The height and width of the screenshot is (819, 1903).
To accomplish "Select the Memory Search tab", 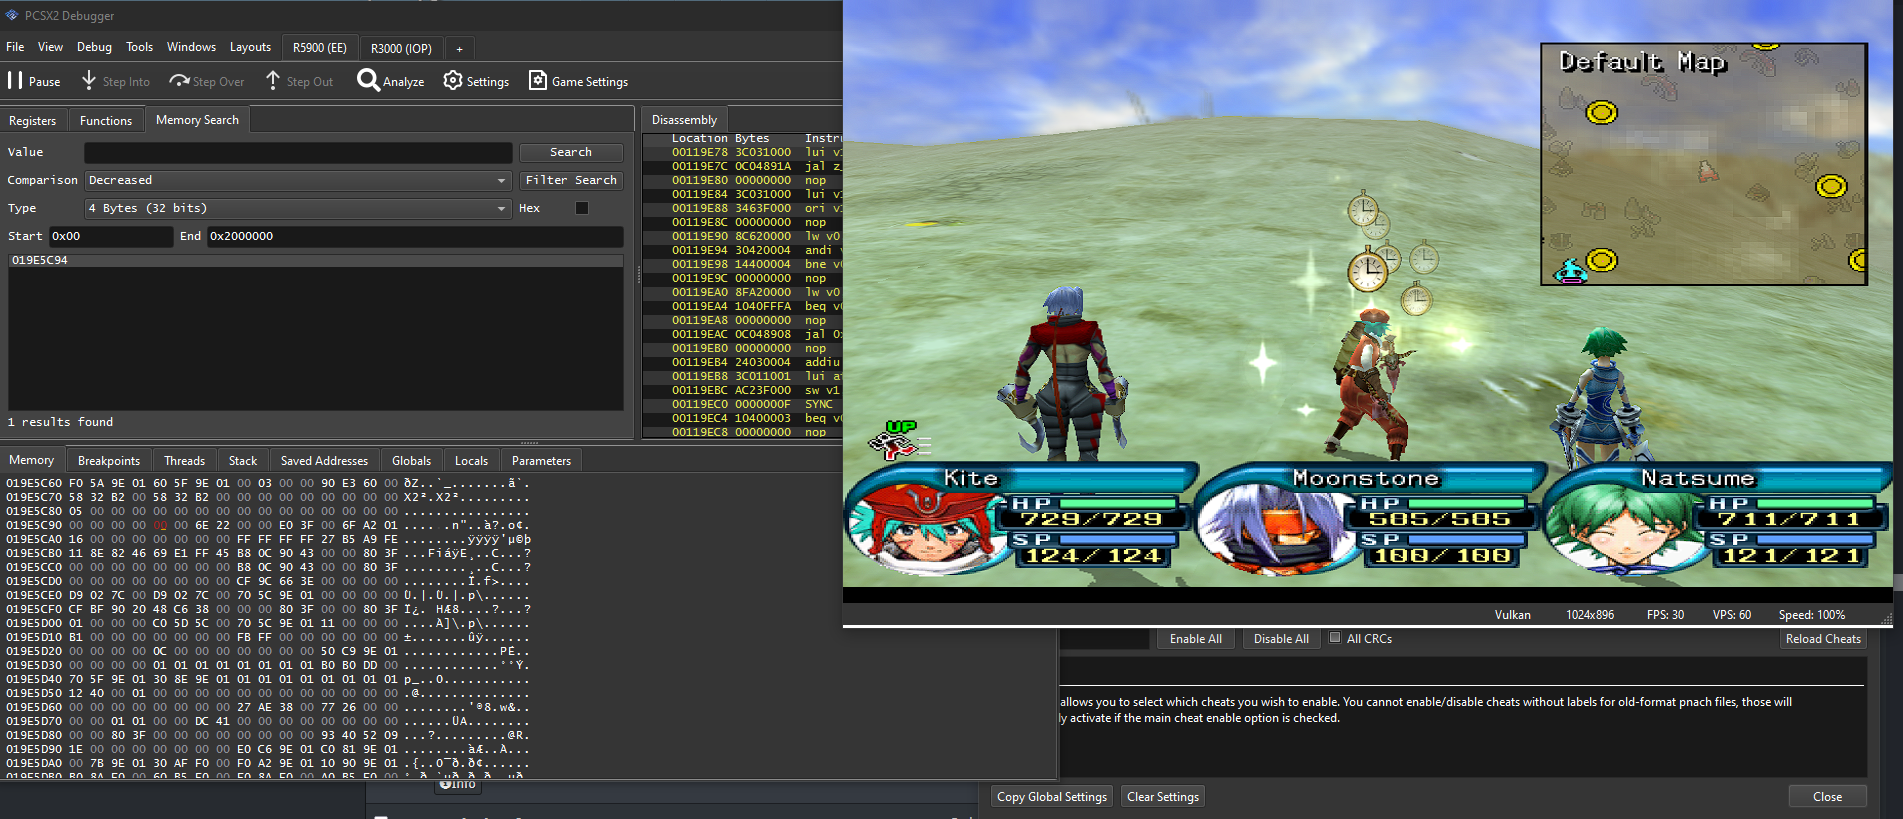I will (x=197, y=119).
